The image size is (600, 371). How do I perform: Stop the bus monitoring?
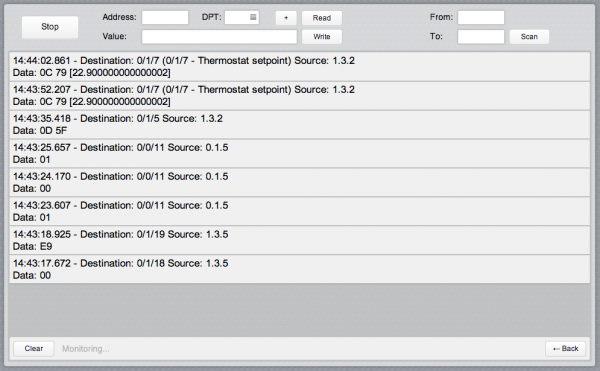point(50,27)
